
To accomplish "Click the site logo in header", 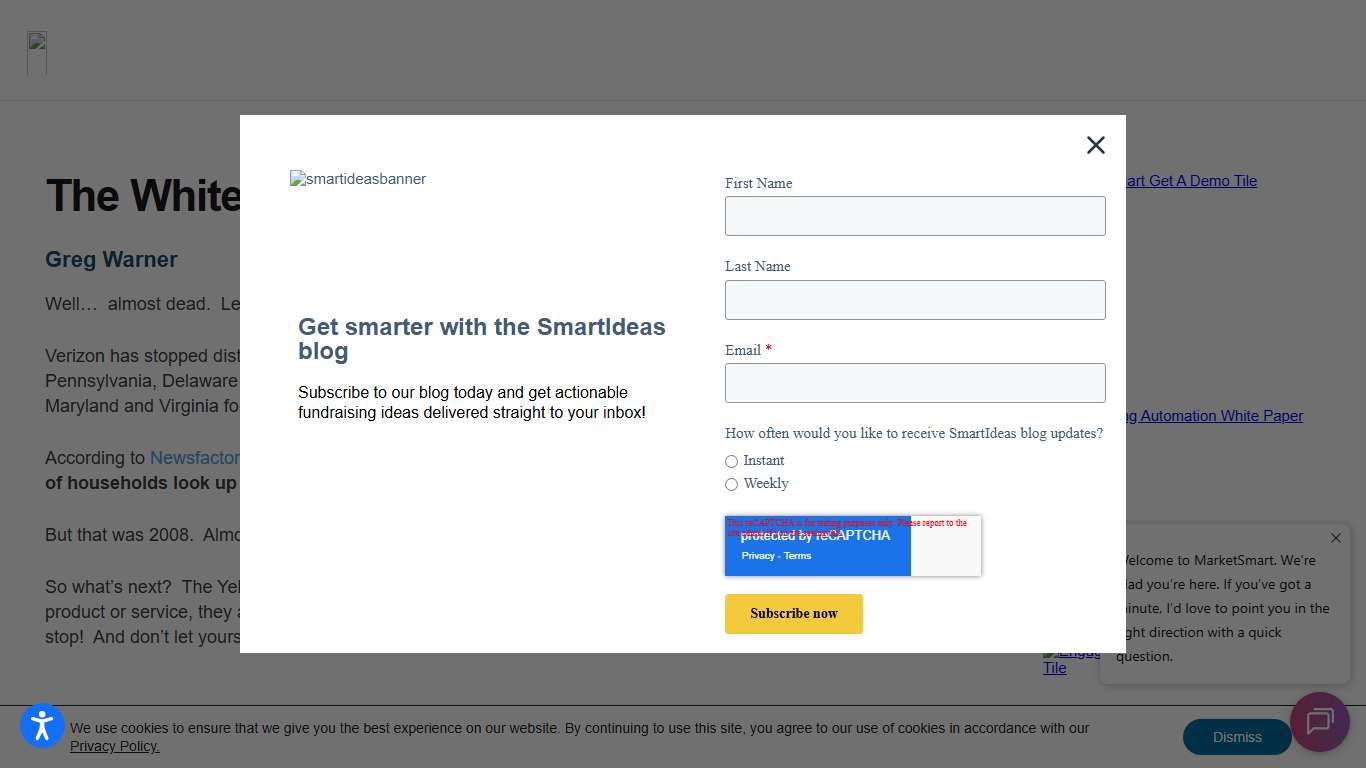I will click(x=37, y=53).
